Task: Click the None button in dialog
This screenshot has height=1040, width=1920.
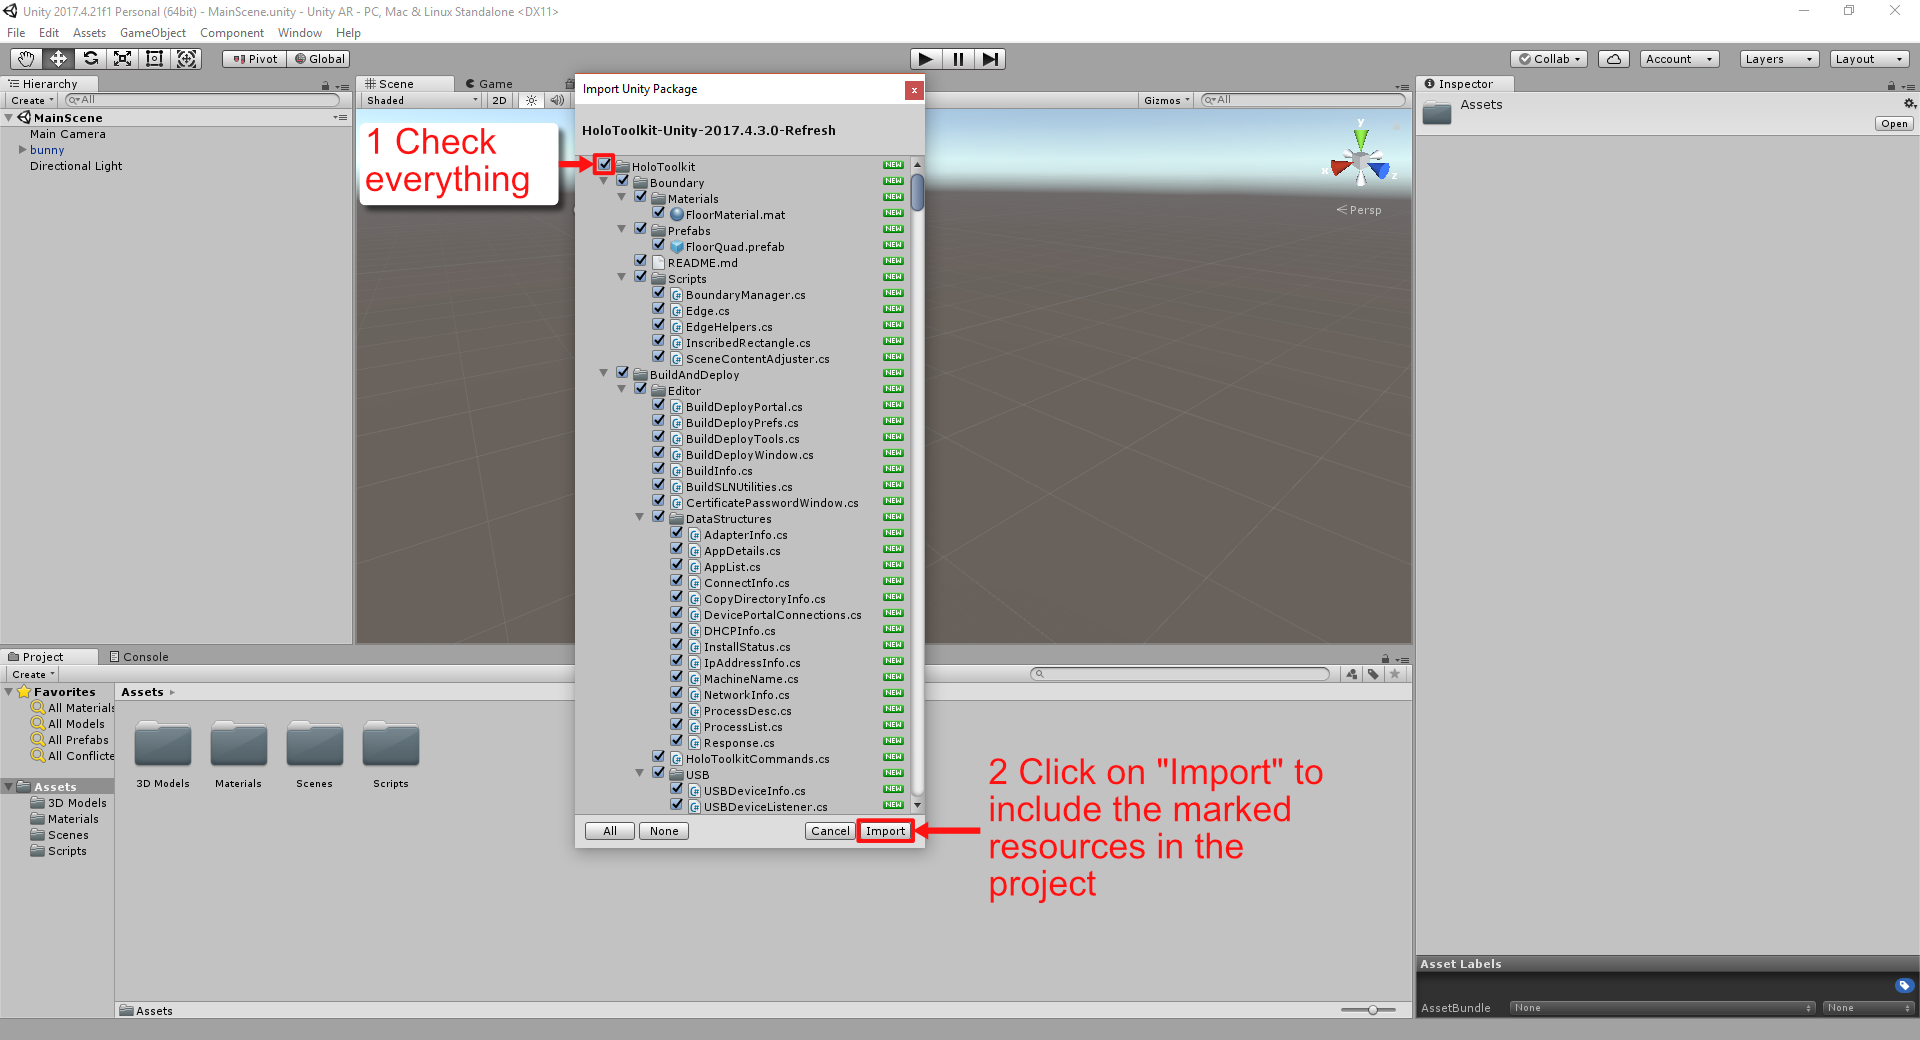Action: tap(663, 831)
